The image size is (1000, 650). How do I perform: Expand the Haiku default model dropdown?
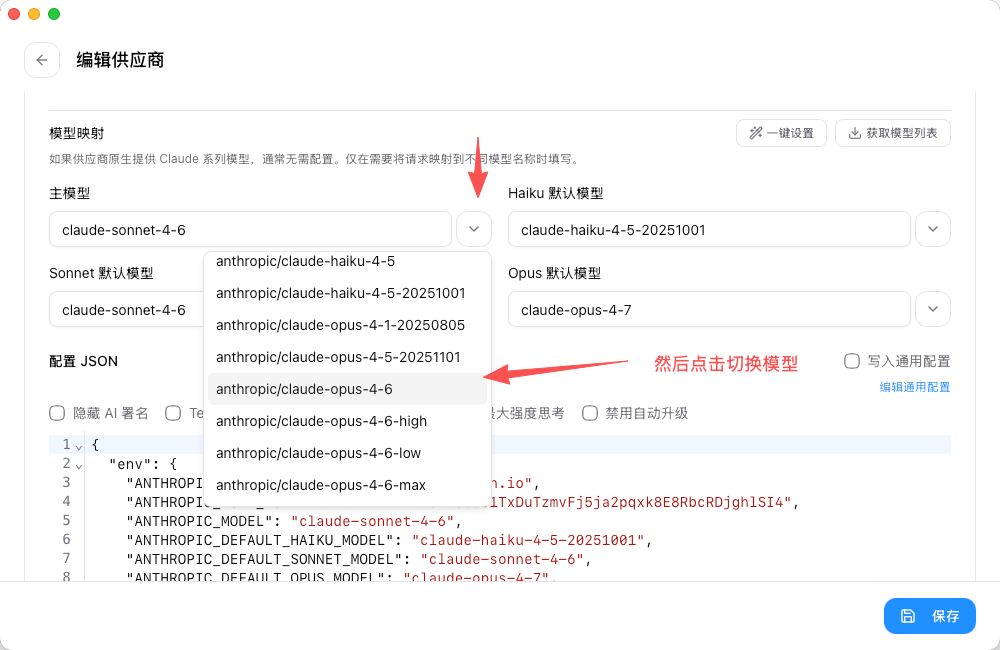click(x=933, y=229)
